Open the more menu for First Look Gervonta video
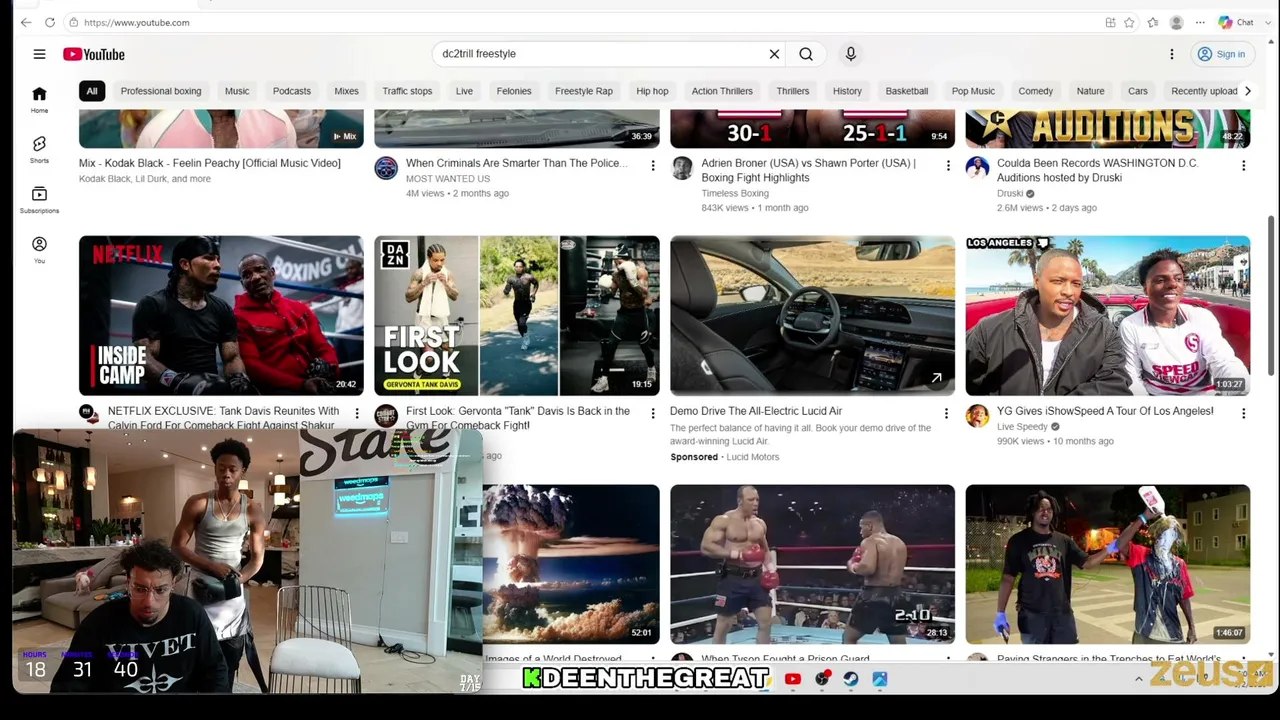1280x720 pixels. tap(653, 413)
